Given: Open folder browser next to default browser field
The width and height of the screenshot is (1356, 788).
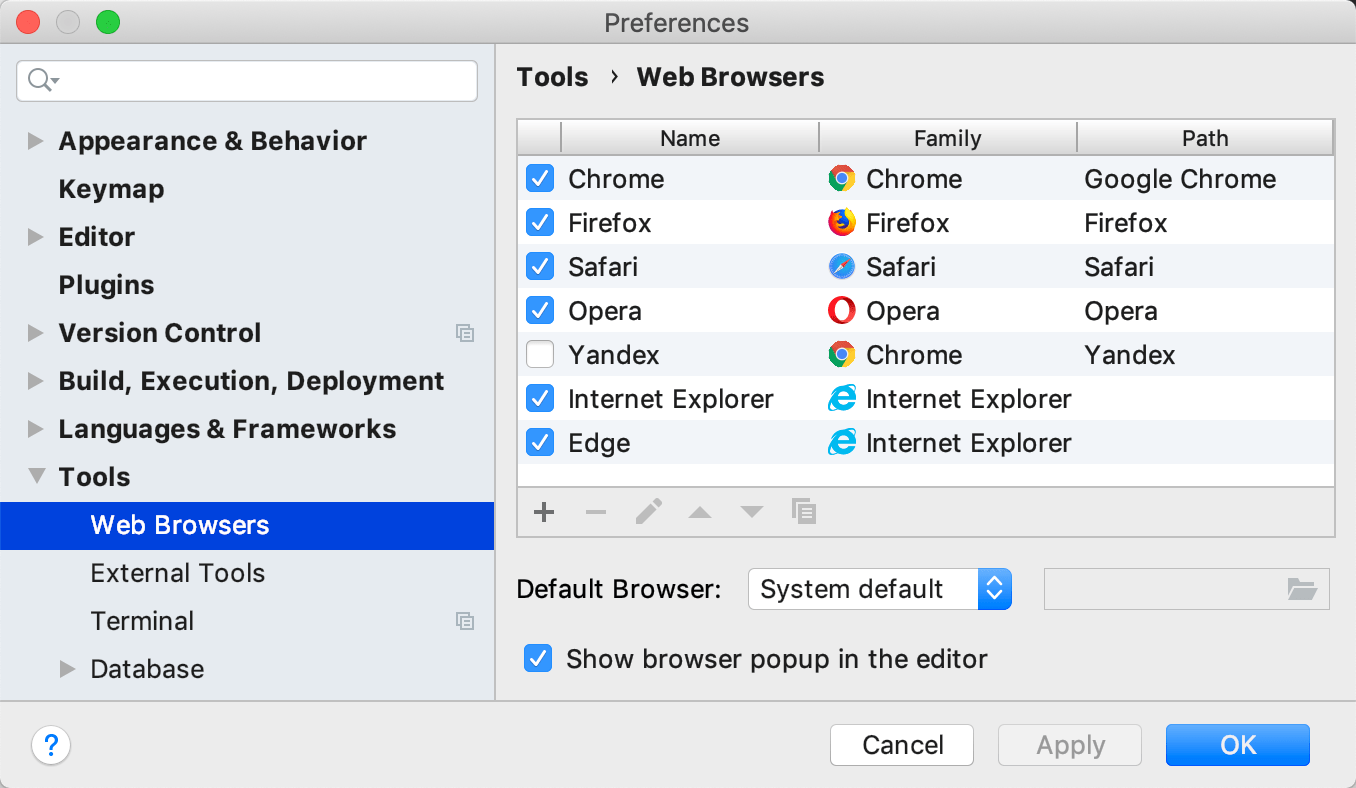Looking at the screenshot, I should click(x=1302, y=589).
